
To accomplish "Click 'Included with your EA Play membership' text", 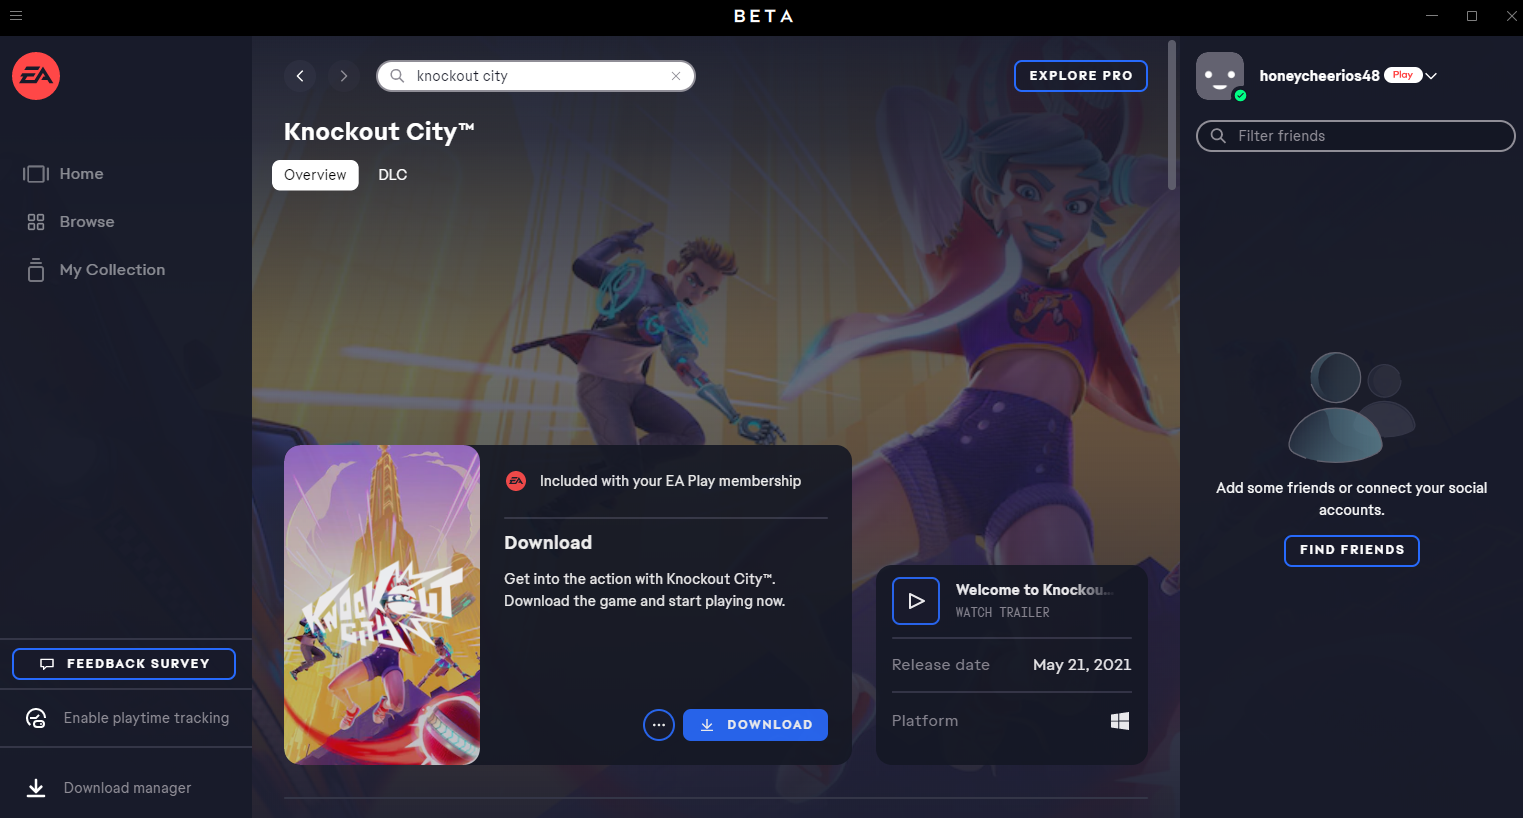I will 670,481.
